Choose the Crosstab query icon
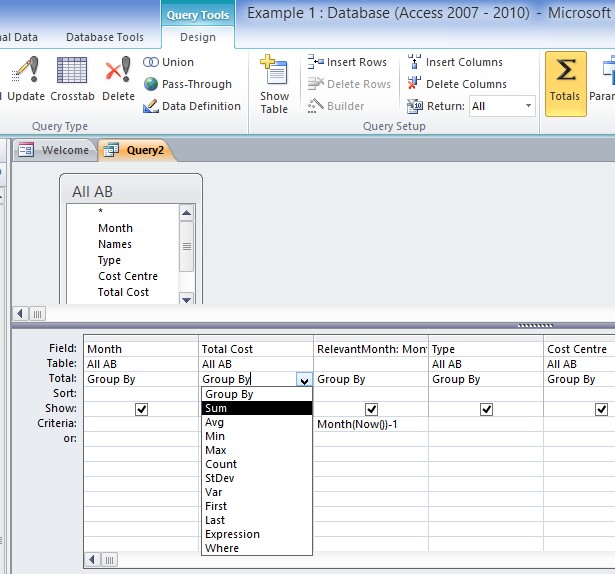The image size is (615, 574). pyautogui.click(x=72, y=70)
